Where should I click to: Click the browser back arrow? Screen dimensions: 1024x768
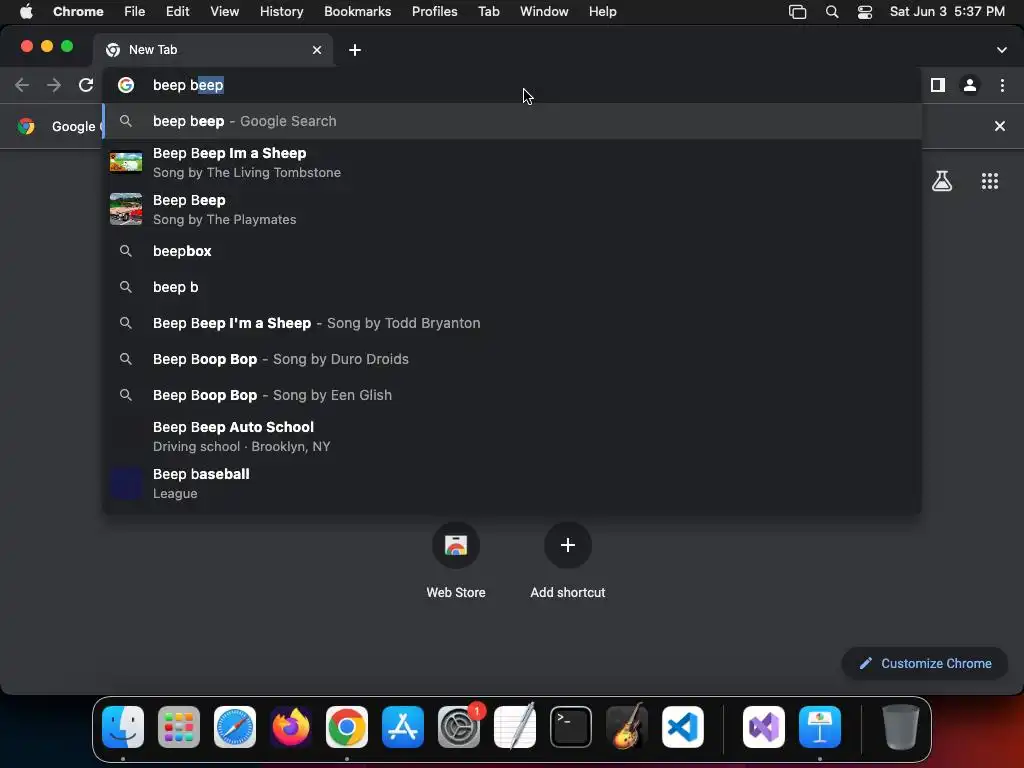(x=22, y=85)
